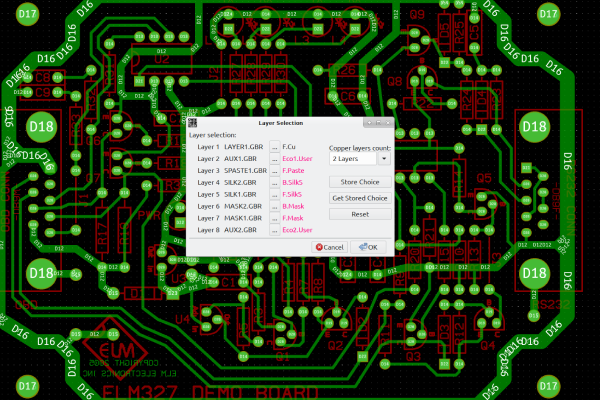Click the F.Paste layer name
Screen dimensions: 600x400
click(x=293, y=170)
